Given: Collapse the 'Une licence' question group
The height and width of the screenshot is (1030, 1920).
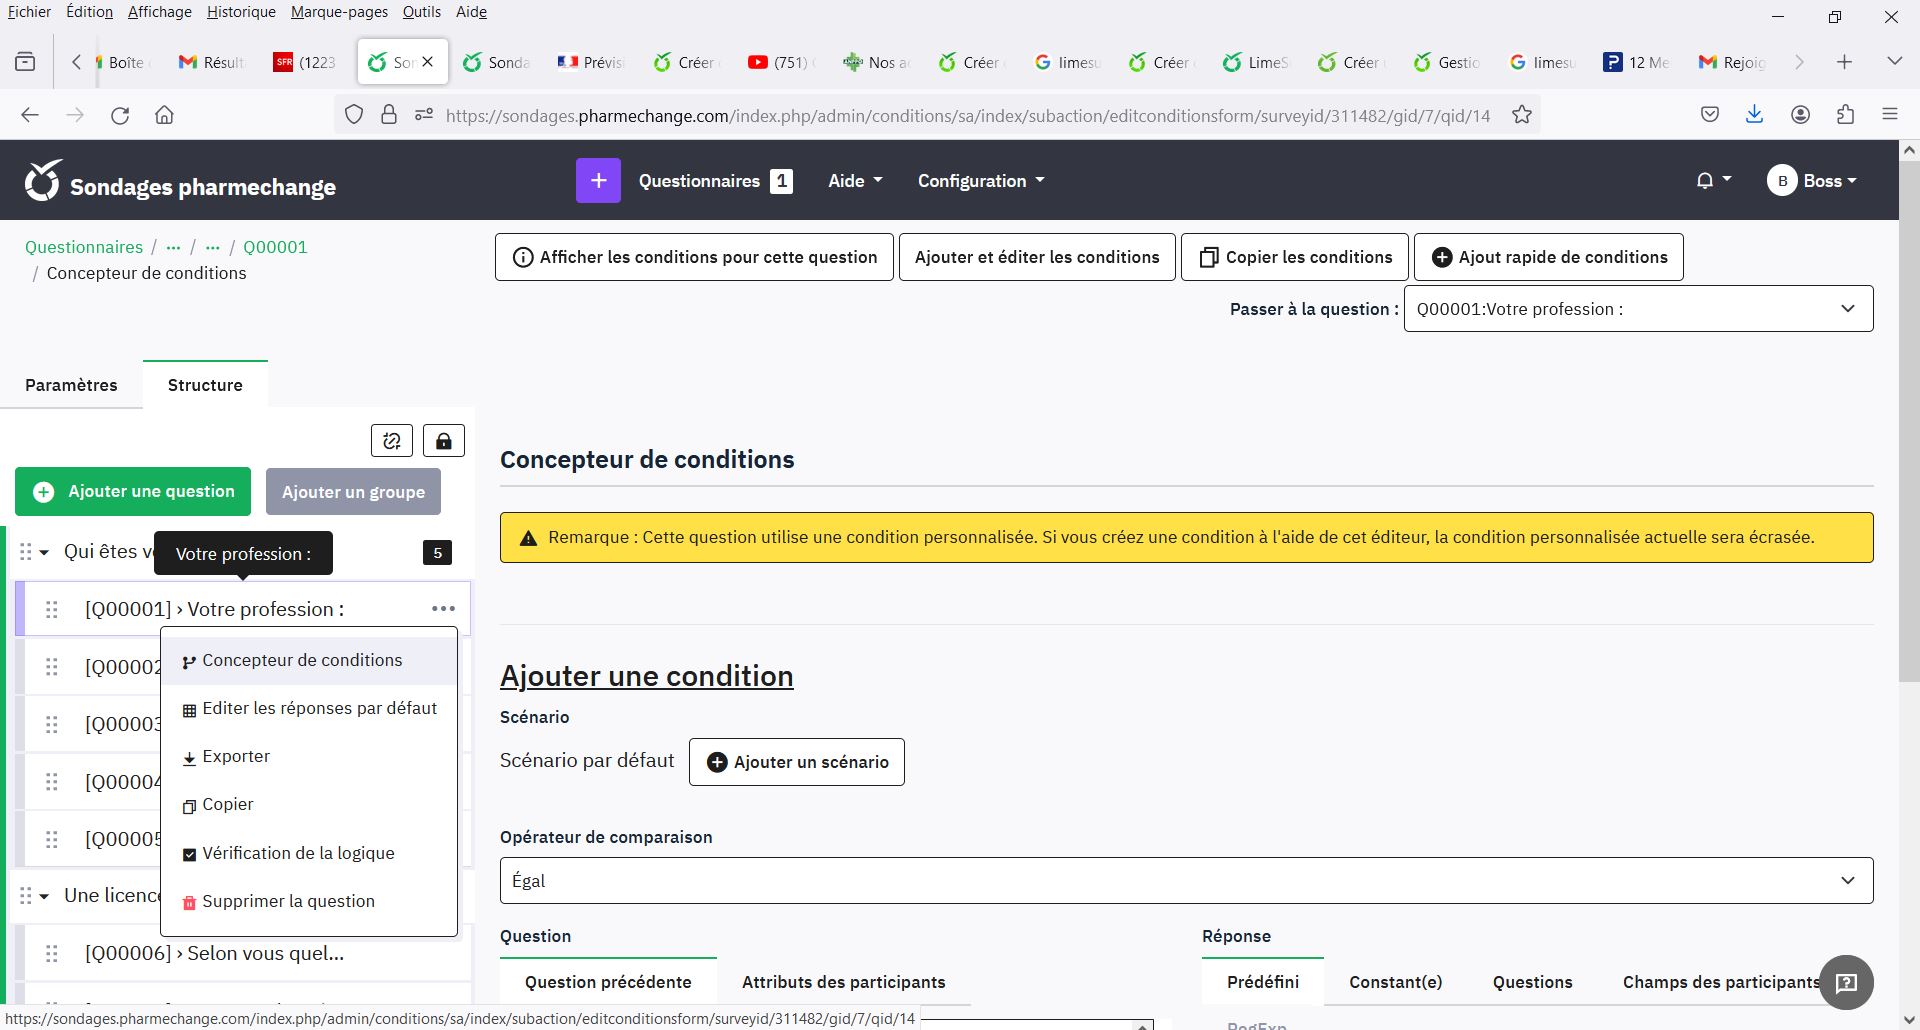Looking at the screenshot, I should click(44, 896).
